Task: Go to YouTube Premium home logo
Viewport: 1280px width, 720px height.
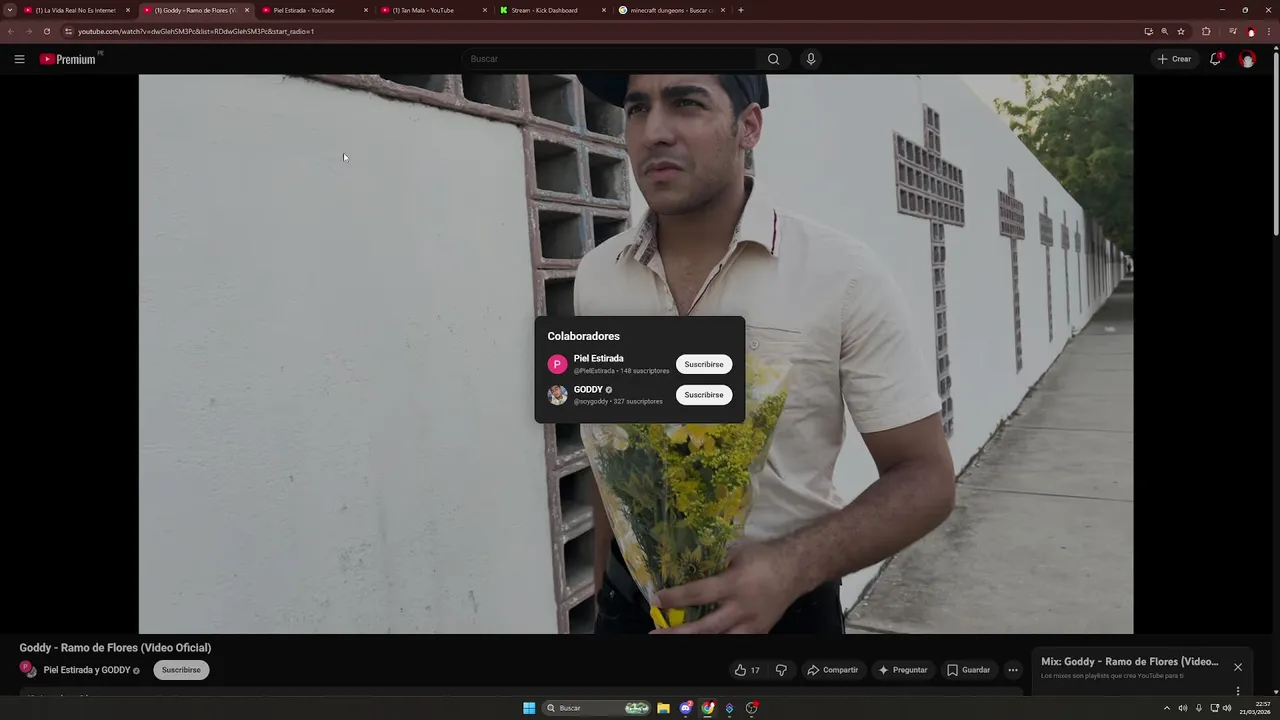Action: click(x=70, y=59)
